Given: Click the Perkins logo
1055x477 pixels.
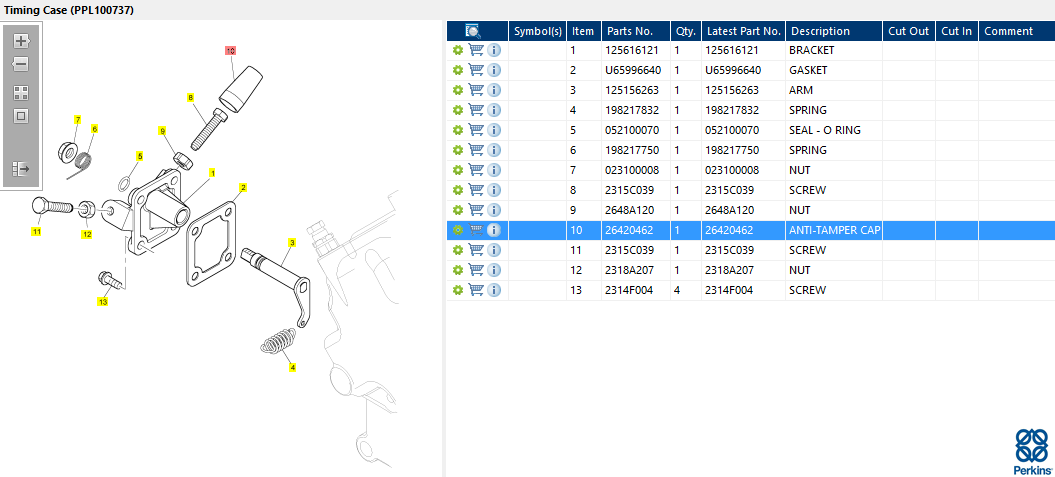Looking at the screenshot, I should coord(1031,451).
